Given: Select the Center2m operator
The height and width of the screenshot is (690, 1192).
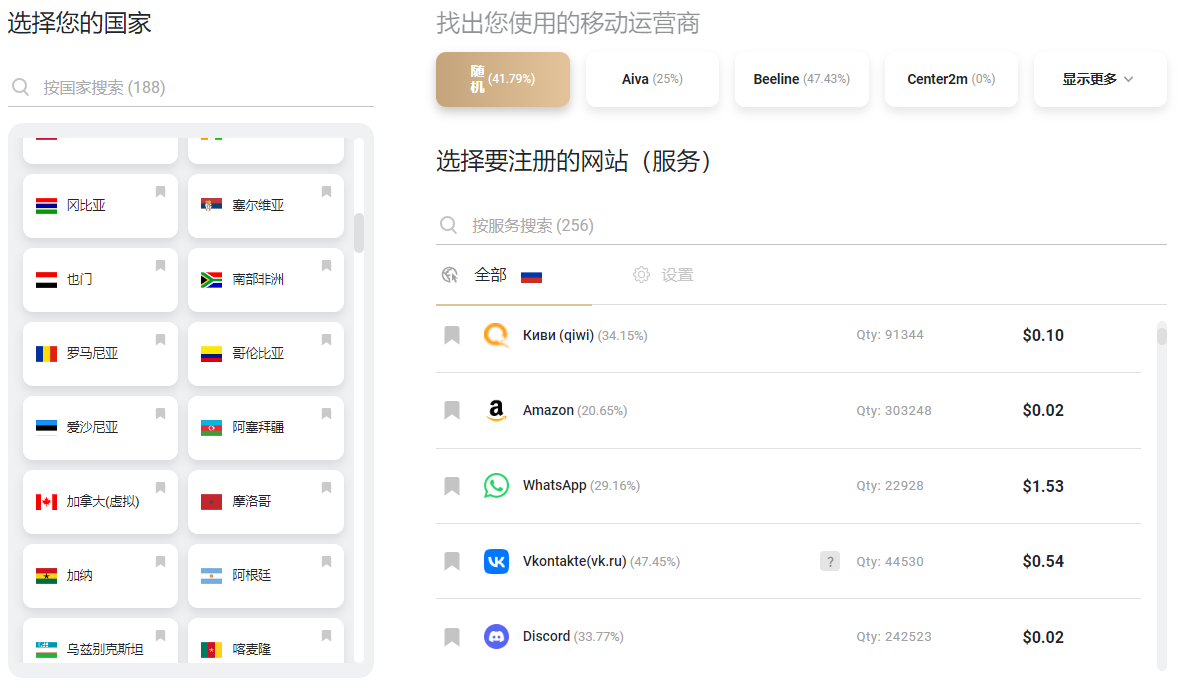Looking at the screenshot, I should point(951,79).
